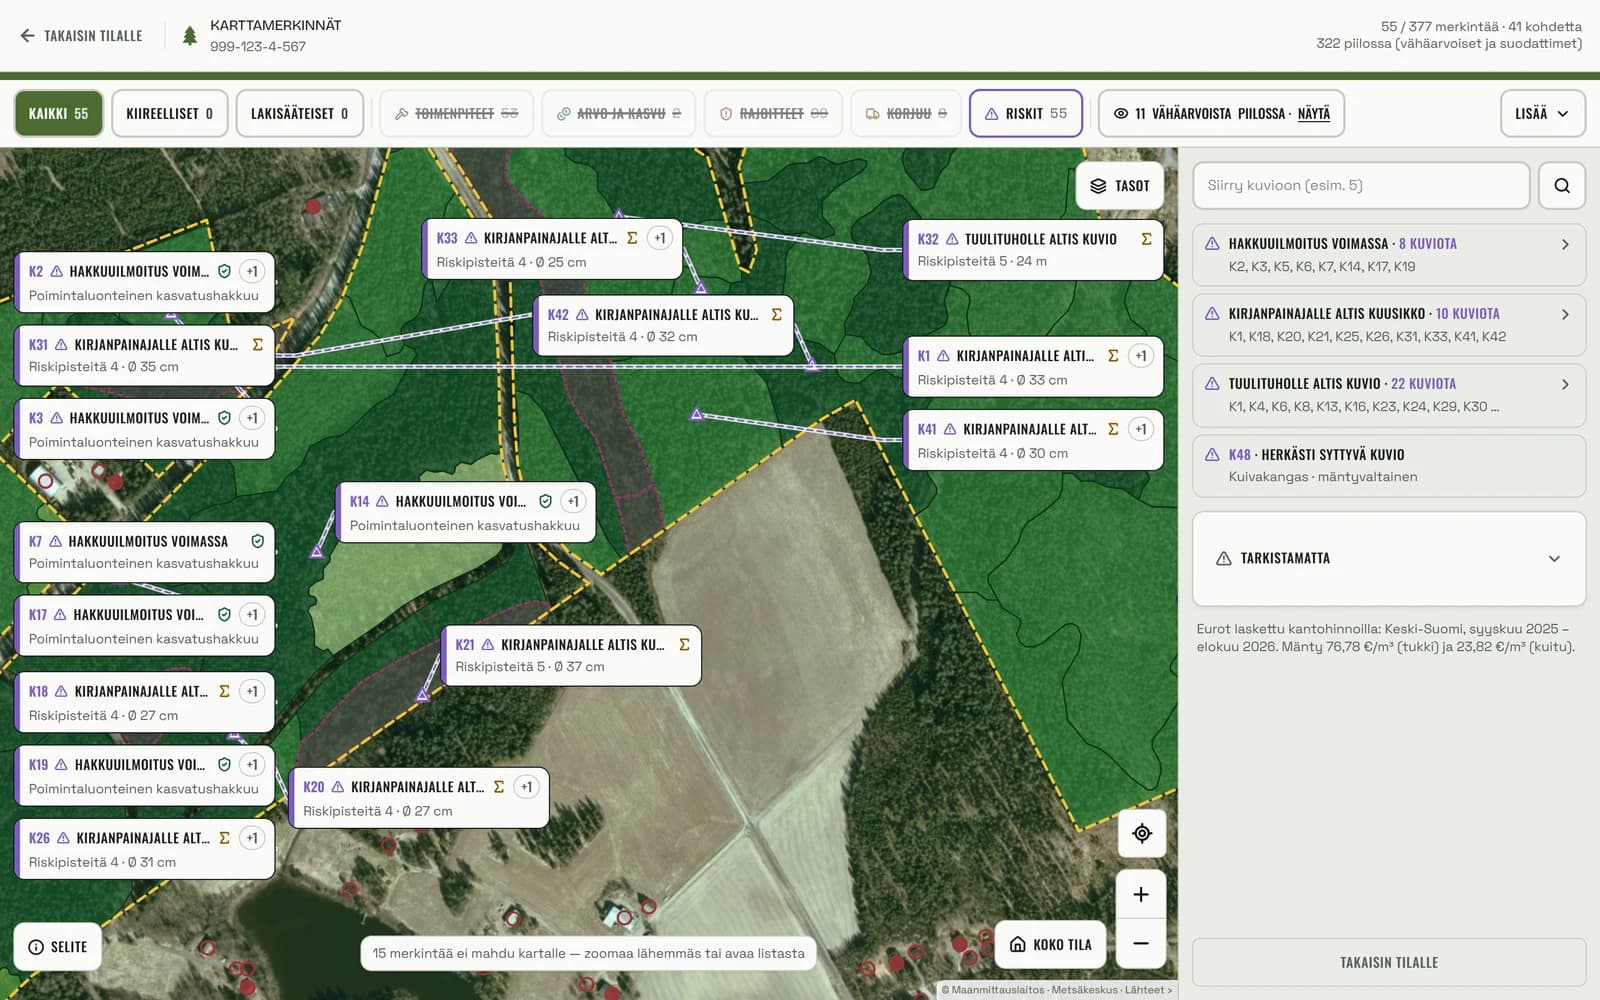
Task: Click the +1 badge on K20 card
Action: (526, 787)
